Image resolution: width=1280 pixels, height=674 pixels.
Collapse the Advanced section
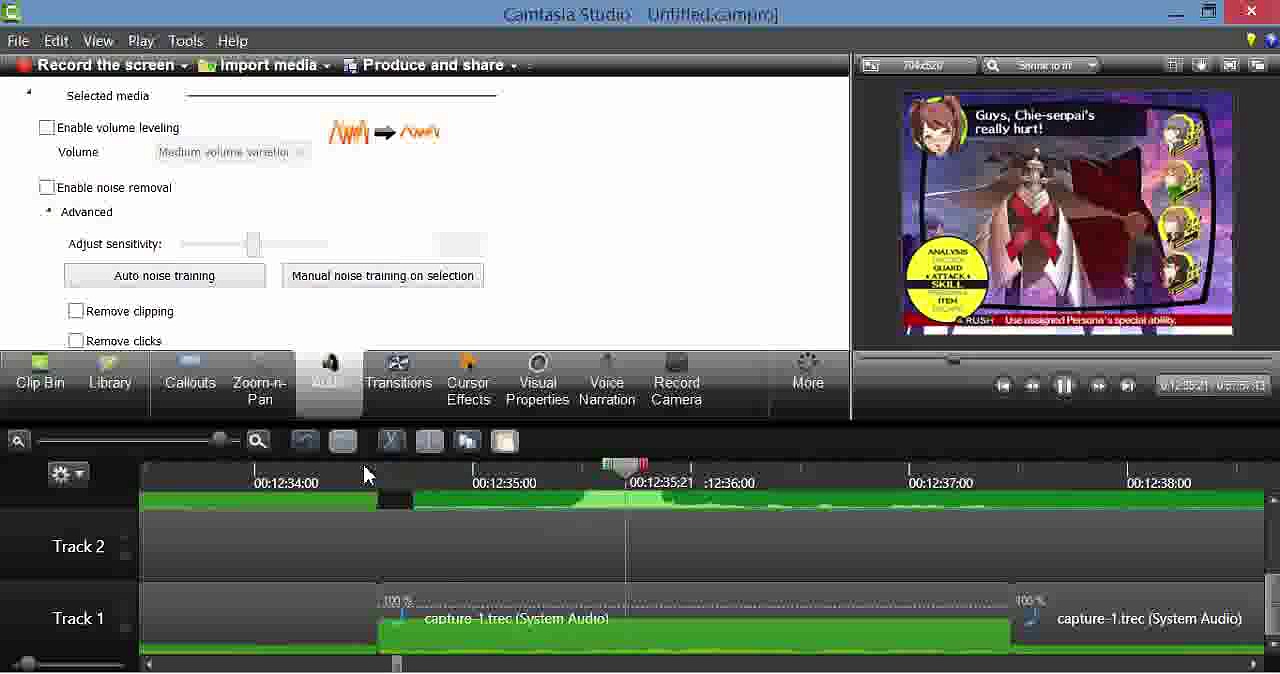48,212
